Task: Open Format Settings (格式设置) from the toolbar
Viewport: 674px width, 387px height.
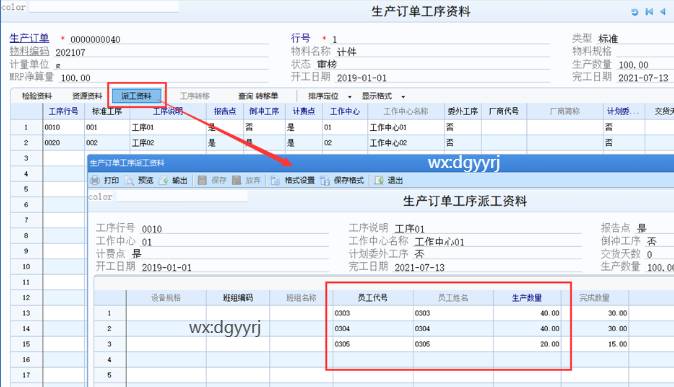Action: (293, 181)
